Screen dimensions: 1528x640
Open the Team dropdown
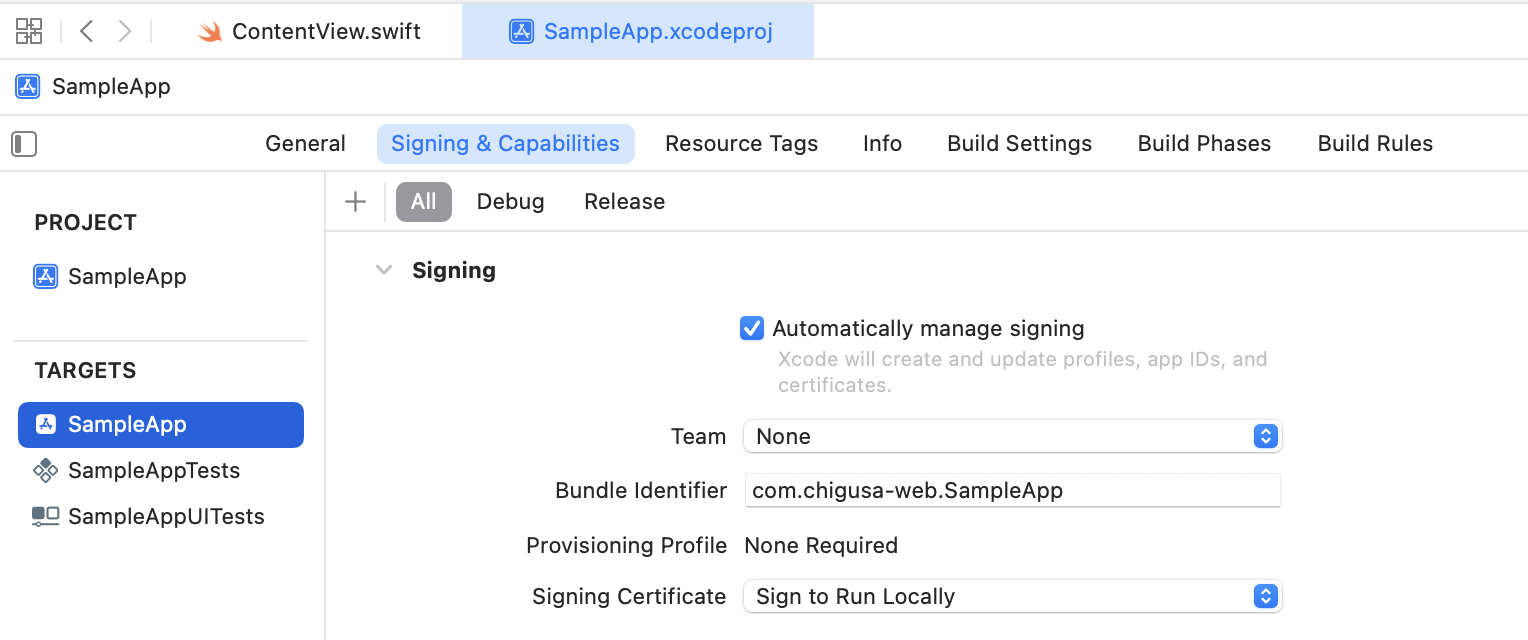(1012, 437)
